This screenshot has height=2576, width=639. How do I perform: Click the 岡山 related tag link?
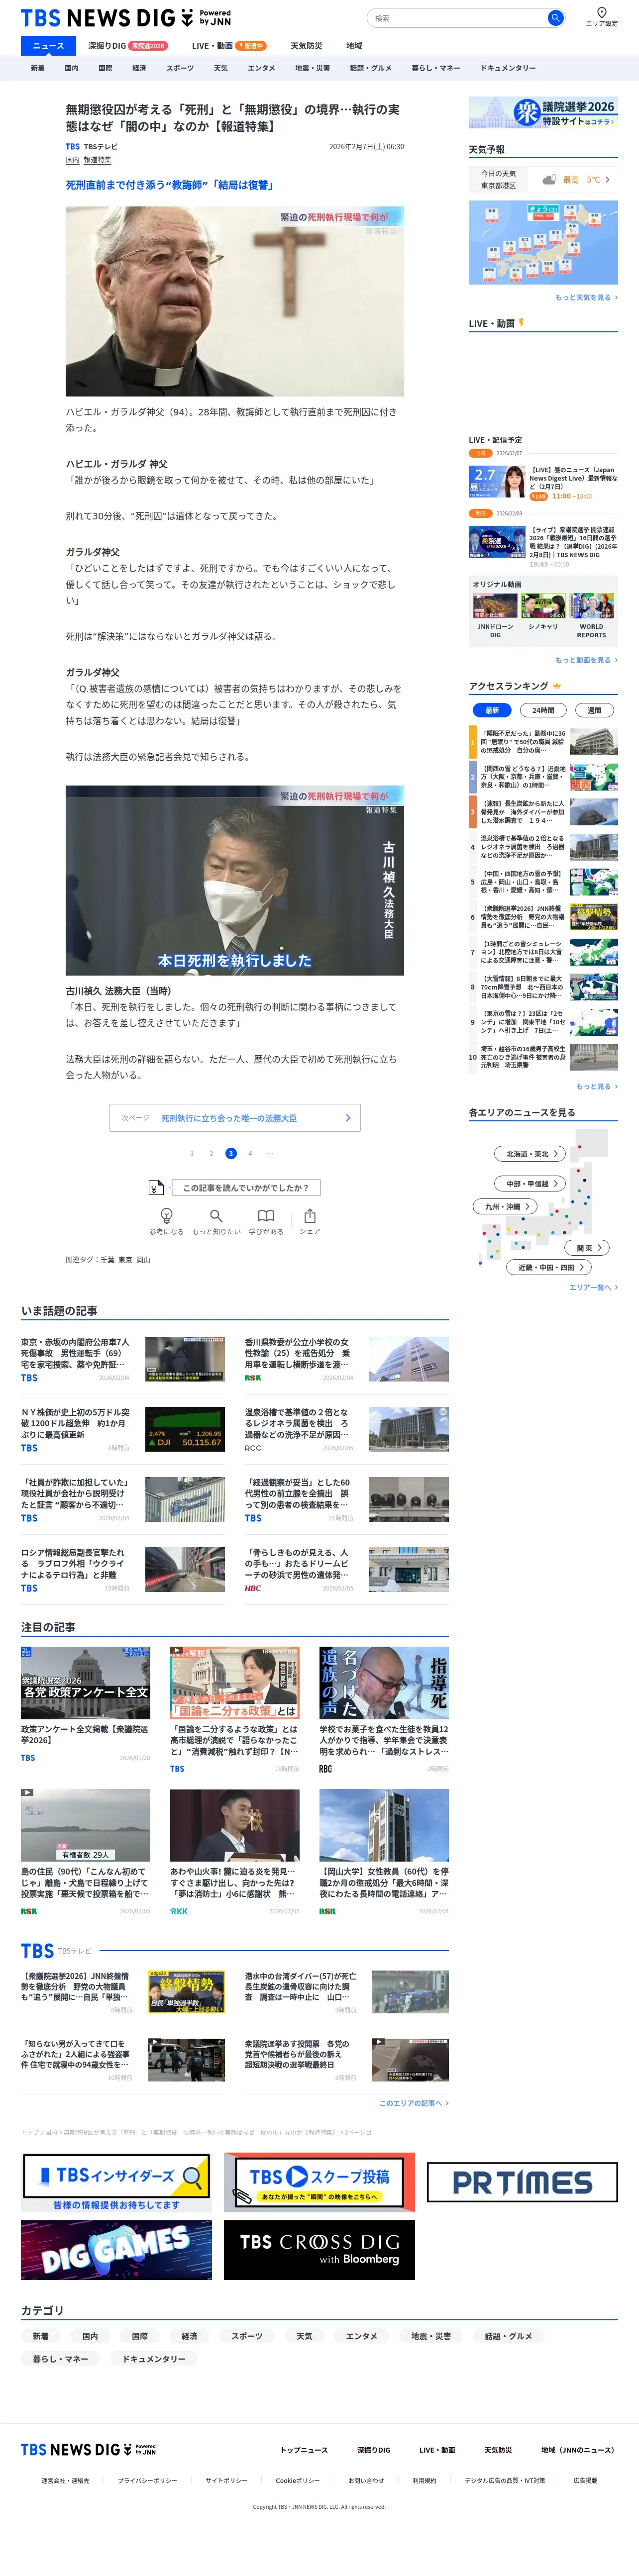[x=143, y=1259]
